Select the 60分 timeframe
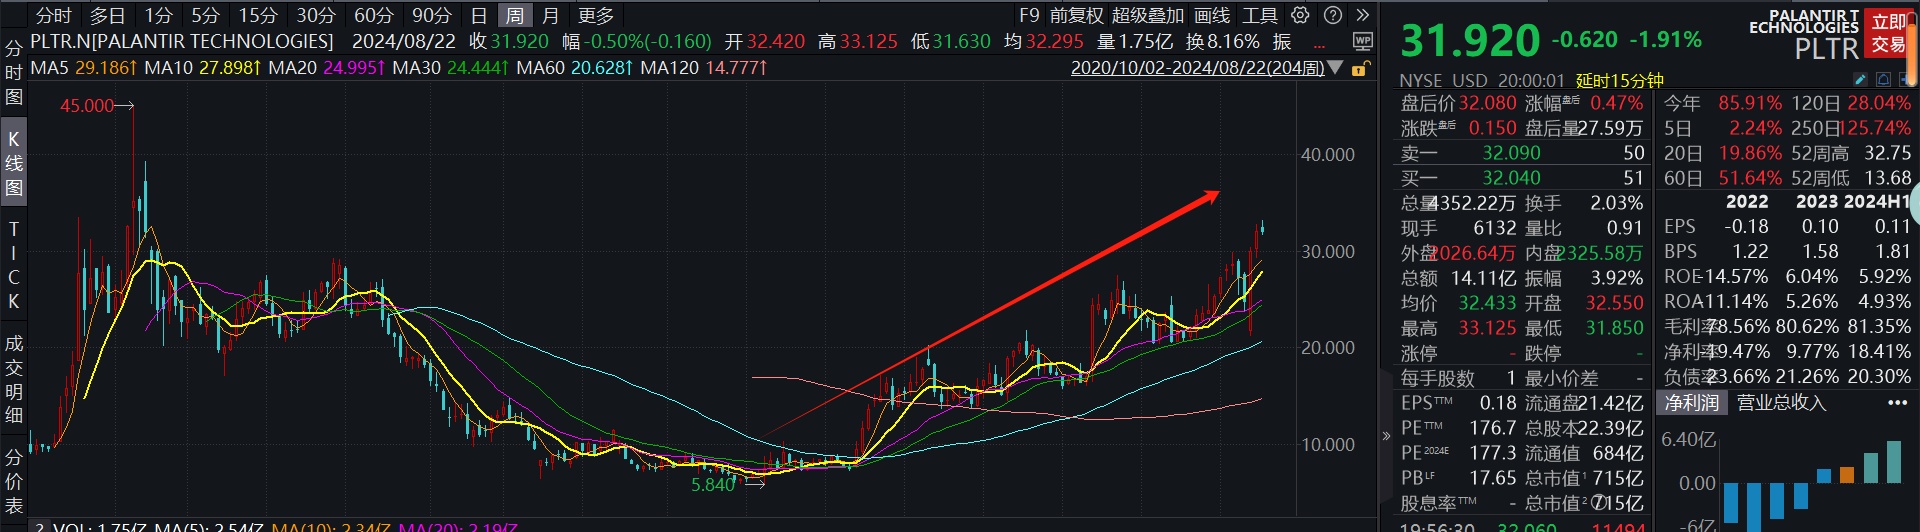The height and width of the screenshot is (532, 1920). (374, 15)
